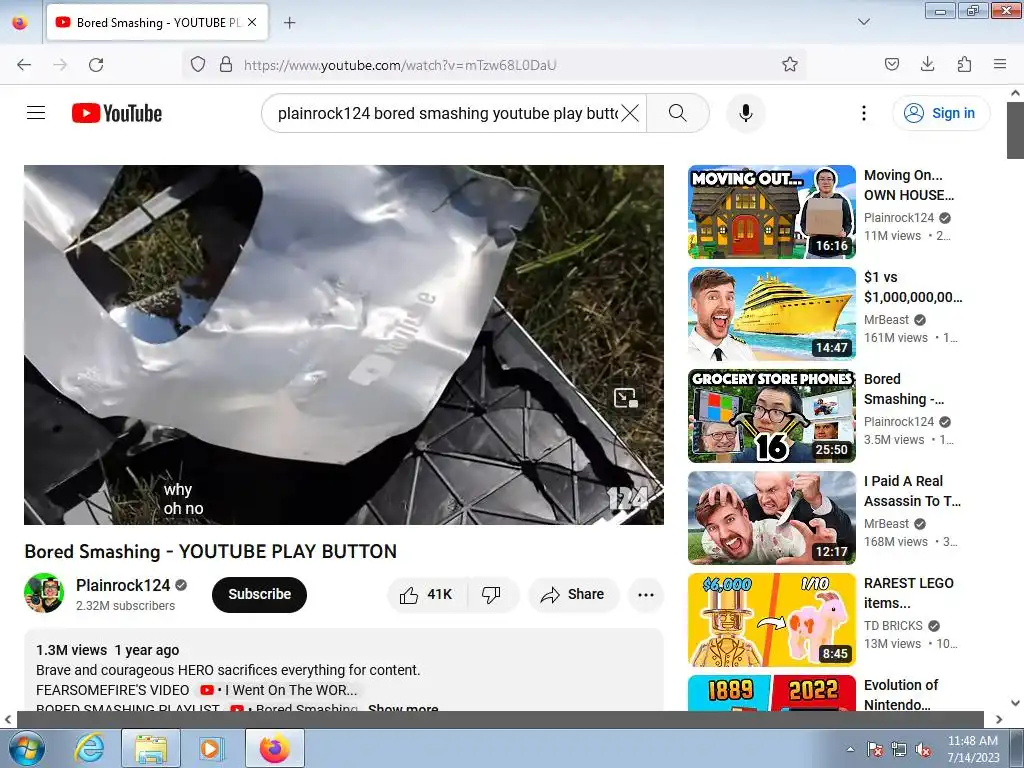The width and height of the screenshot is (1024, 768).
Task: Share the video
Action: coord(573,594)
